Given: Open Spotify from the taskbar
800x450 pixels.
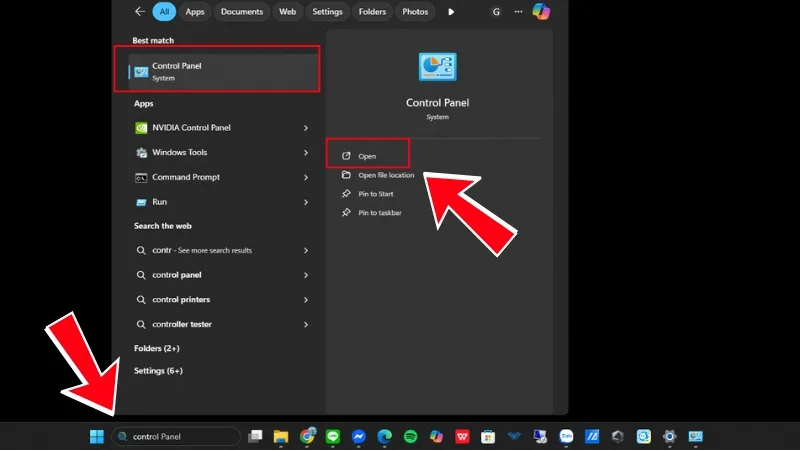Looking at the screenshot, I should [x=410, y=436].
